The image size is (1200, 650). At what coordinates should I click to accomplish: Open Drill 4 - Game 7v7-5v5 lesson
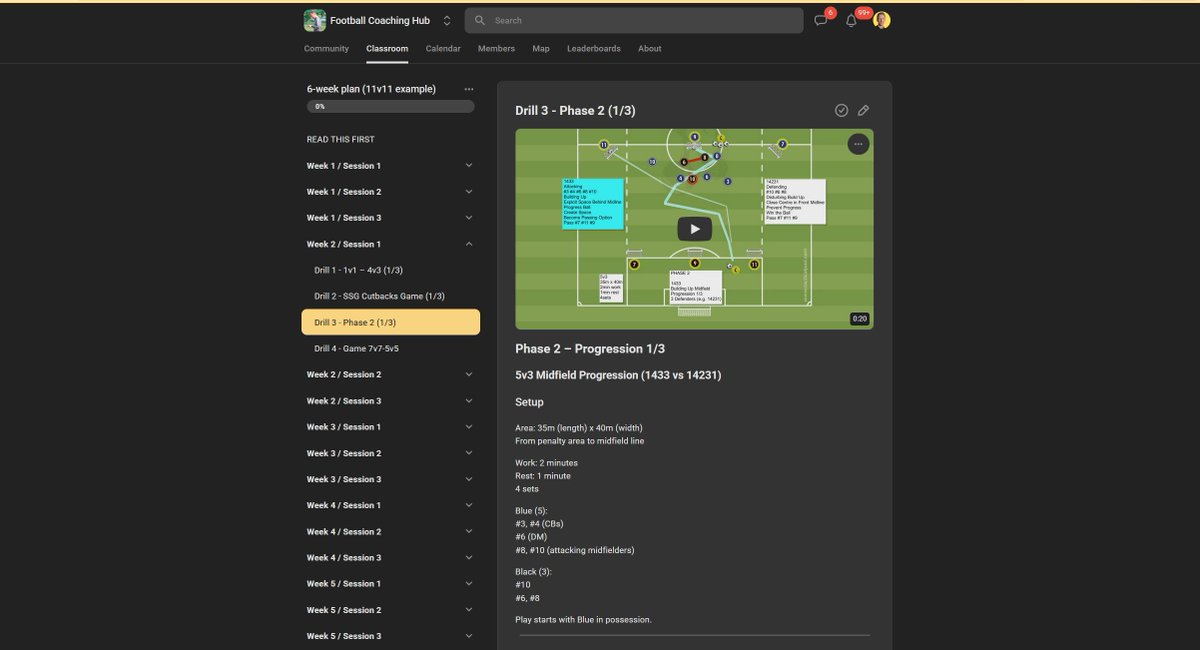point(391,349)
